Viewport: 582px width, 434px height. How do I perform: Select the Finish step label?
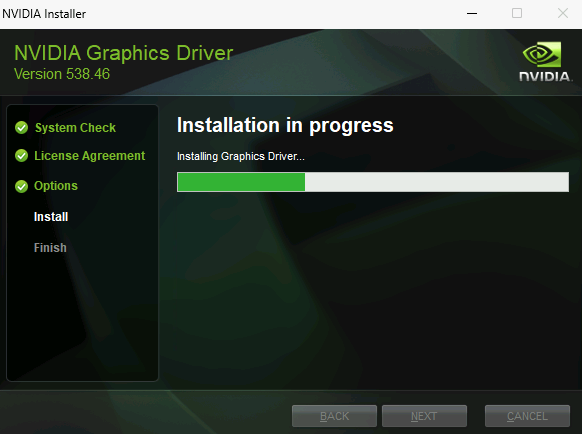[x=50, y=248]
